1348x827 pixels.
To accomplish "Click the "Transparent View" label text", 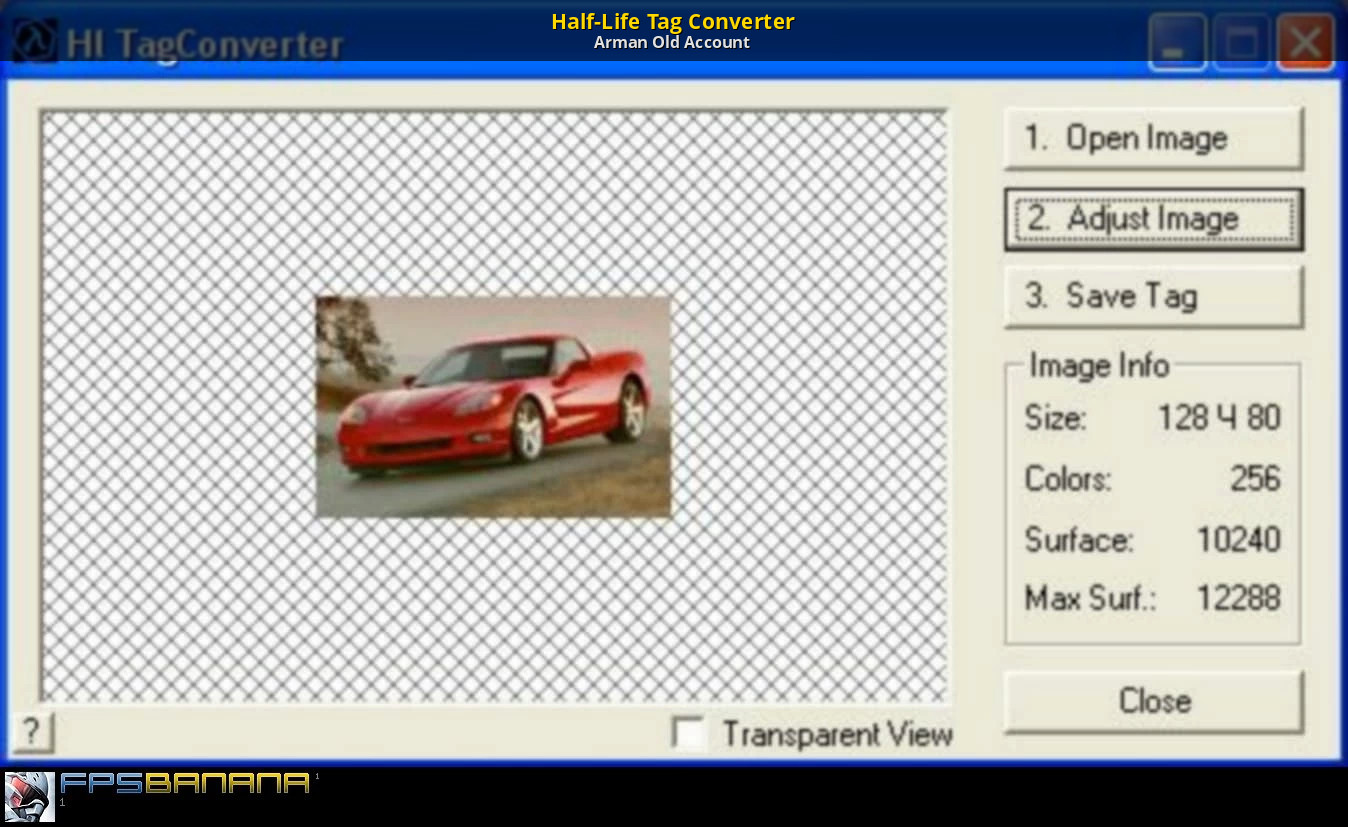I will pyautogui.click(x=837, y=734).
